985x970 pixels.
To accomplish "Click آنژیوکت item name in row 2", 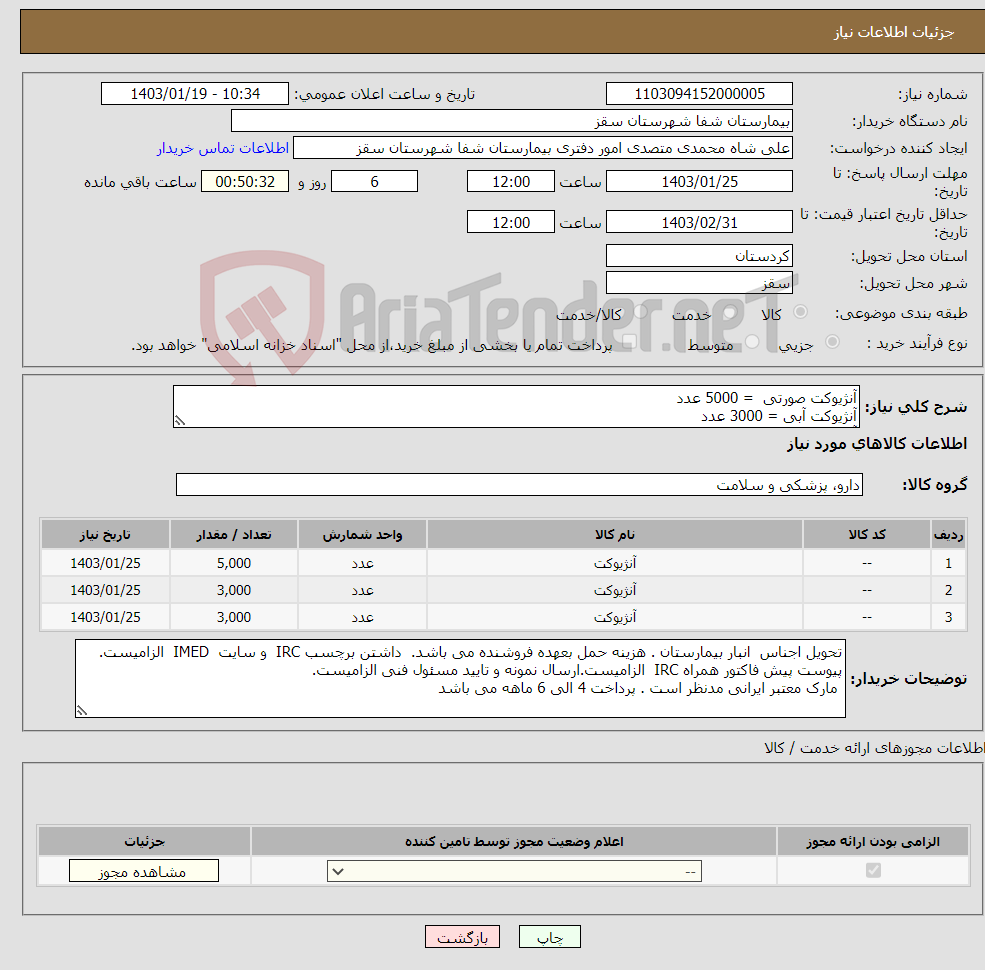I will tap(614, 591).
